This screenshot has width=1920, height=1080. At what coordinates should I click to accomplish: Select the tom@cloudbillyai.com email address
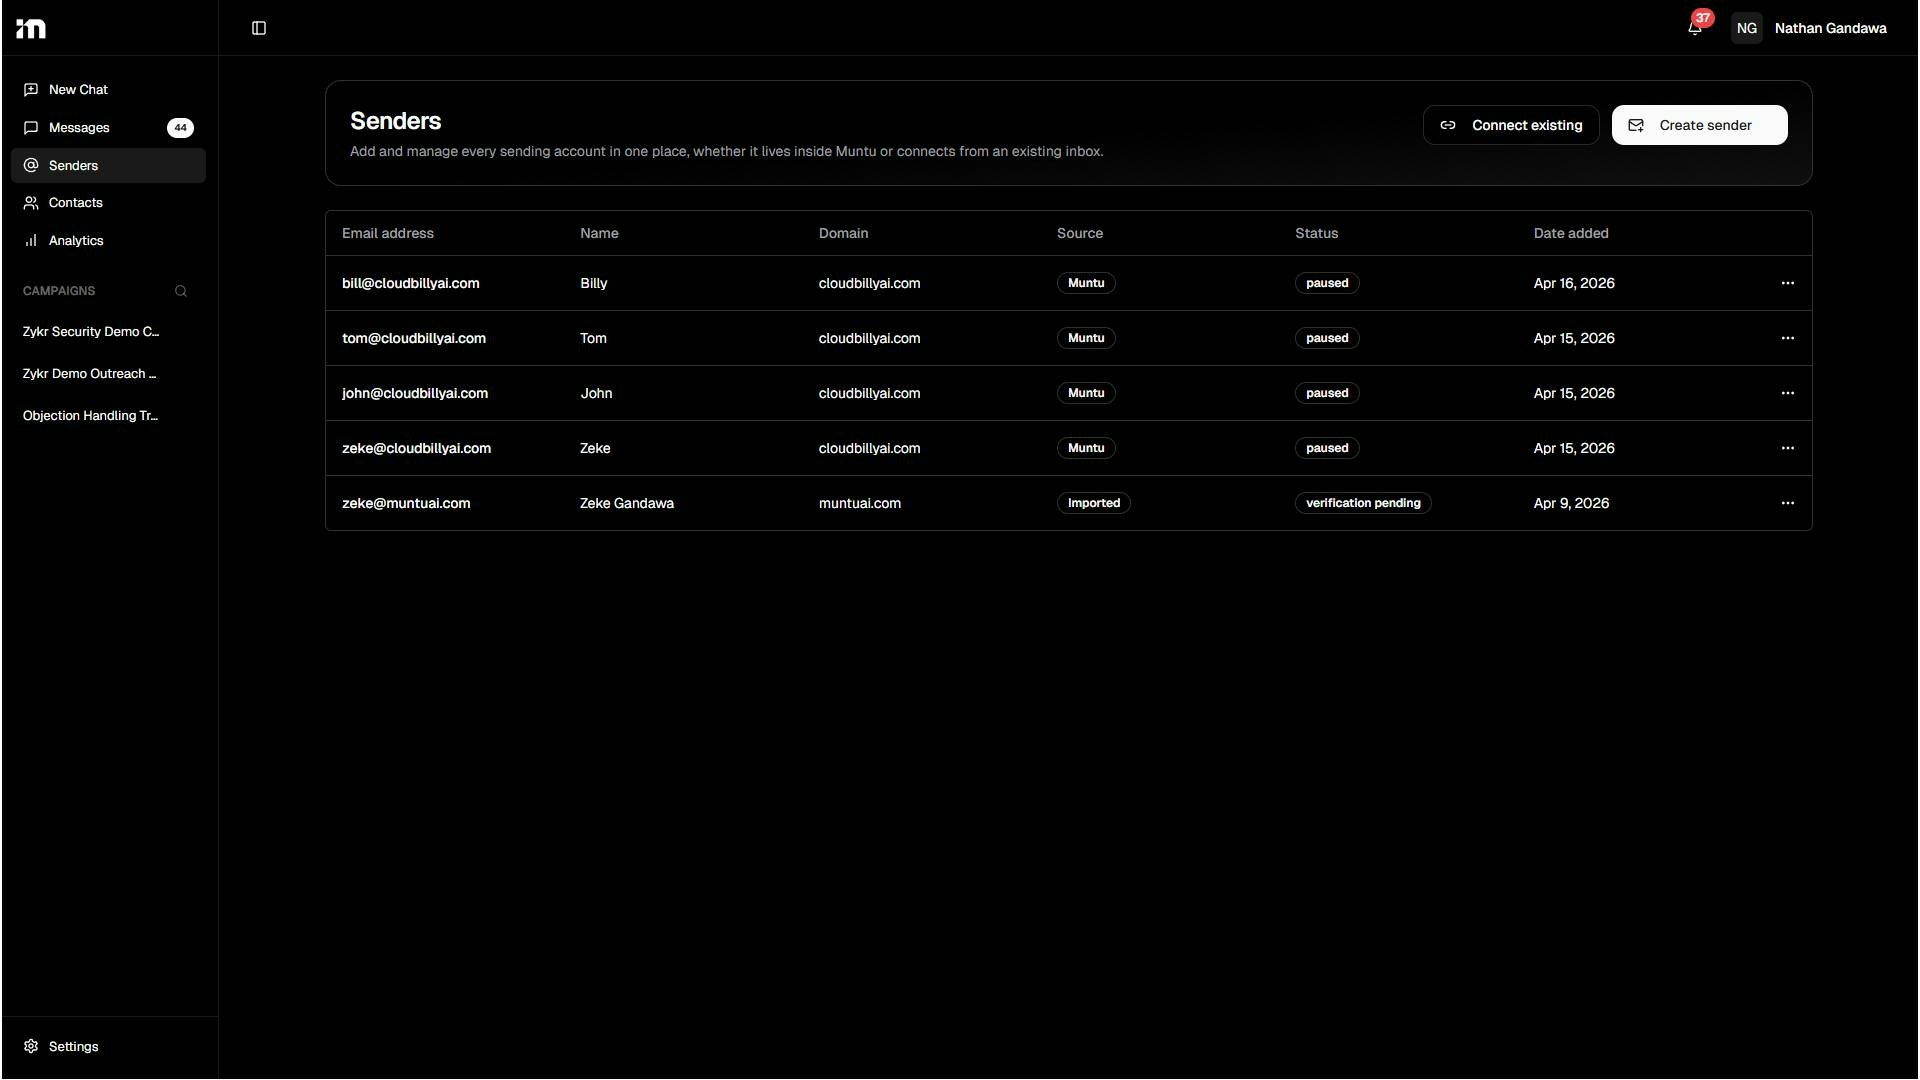414,339
